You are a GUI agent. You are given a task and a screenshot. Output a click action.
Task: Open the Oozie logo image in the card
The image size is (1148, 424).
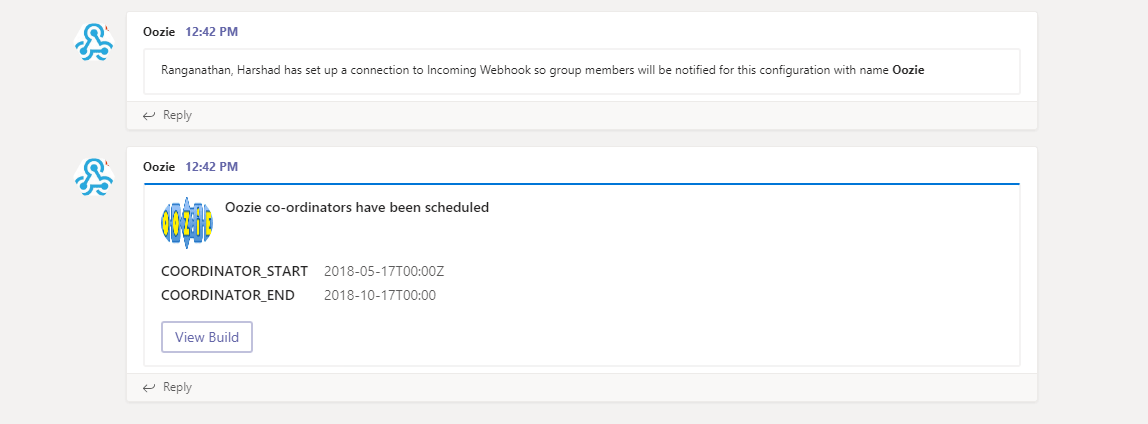pos(187,223)
